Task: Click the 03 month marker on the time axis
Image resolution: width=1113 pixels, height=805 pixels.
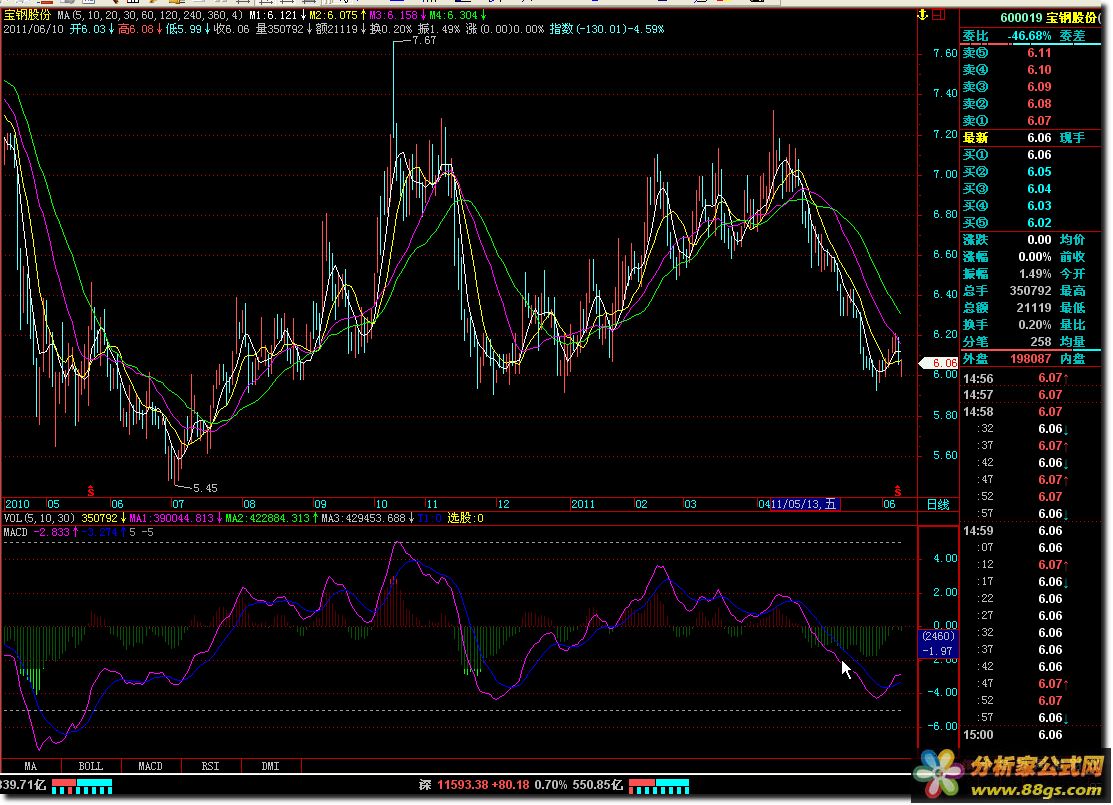Action: click(x=690, y=504)
